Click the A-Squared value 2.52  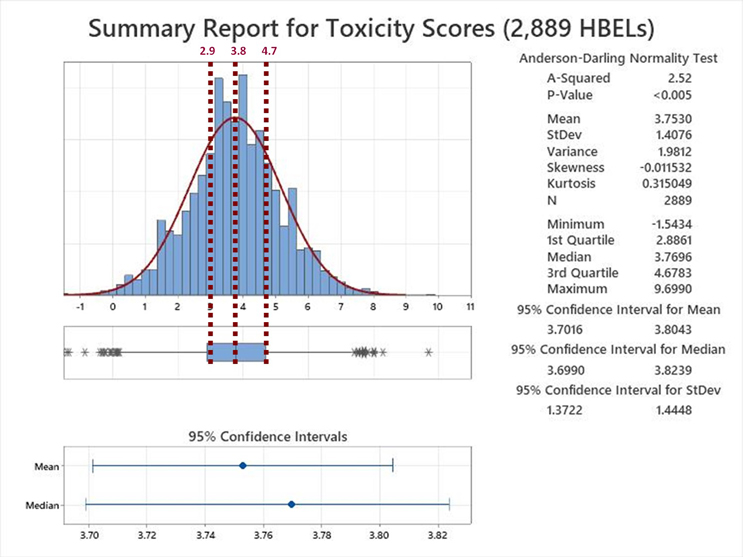coord(680,78)
